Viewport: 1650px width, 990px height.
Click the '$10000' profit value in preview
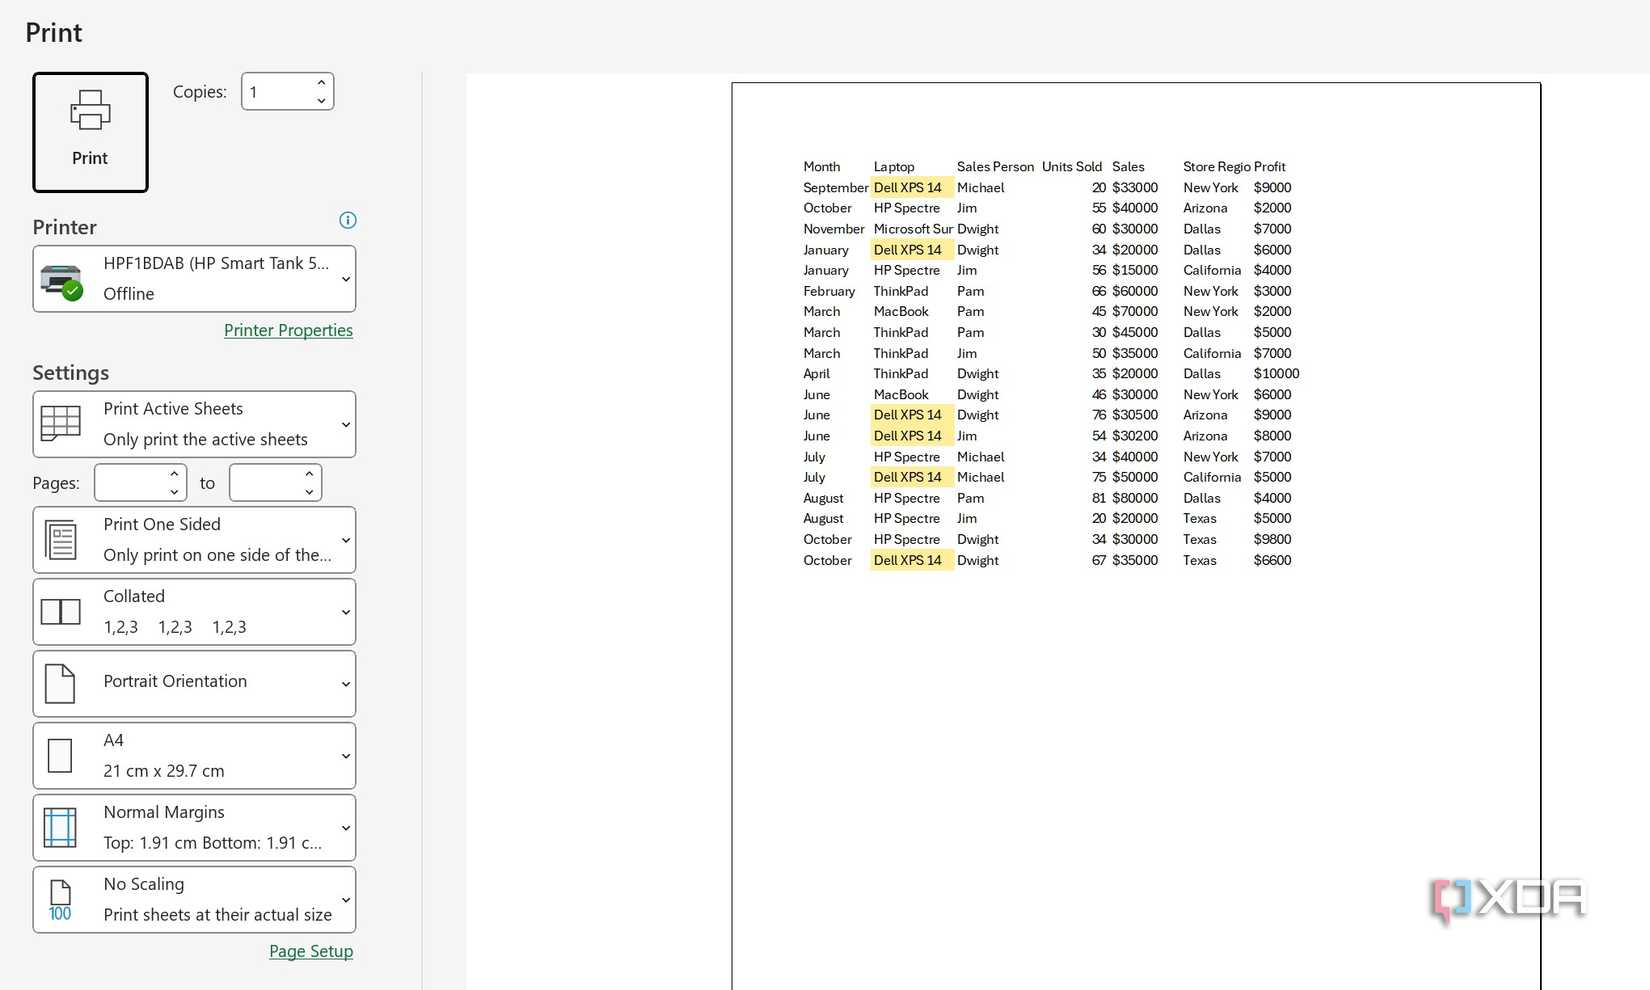tap(1277, 374)
